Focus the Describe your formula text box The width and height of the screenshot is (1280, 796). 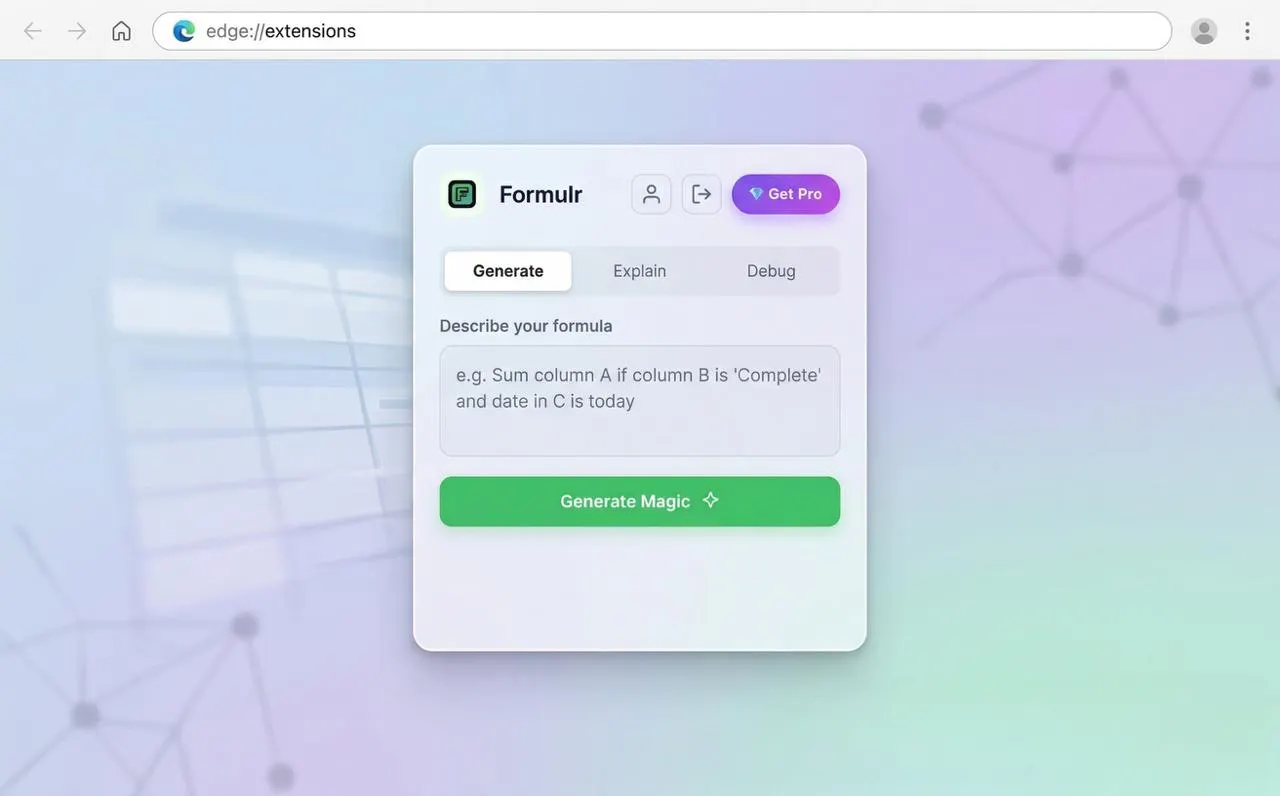[x=640, y=401]
